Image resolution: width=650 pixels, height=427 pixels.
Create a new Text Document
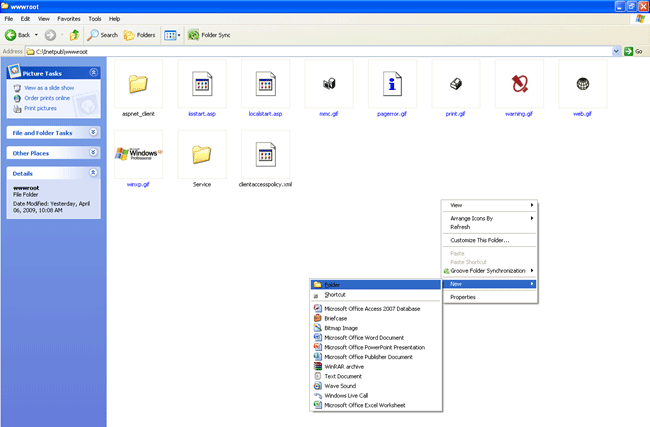coord(376,376)
